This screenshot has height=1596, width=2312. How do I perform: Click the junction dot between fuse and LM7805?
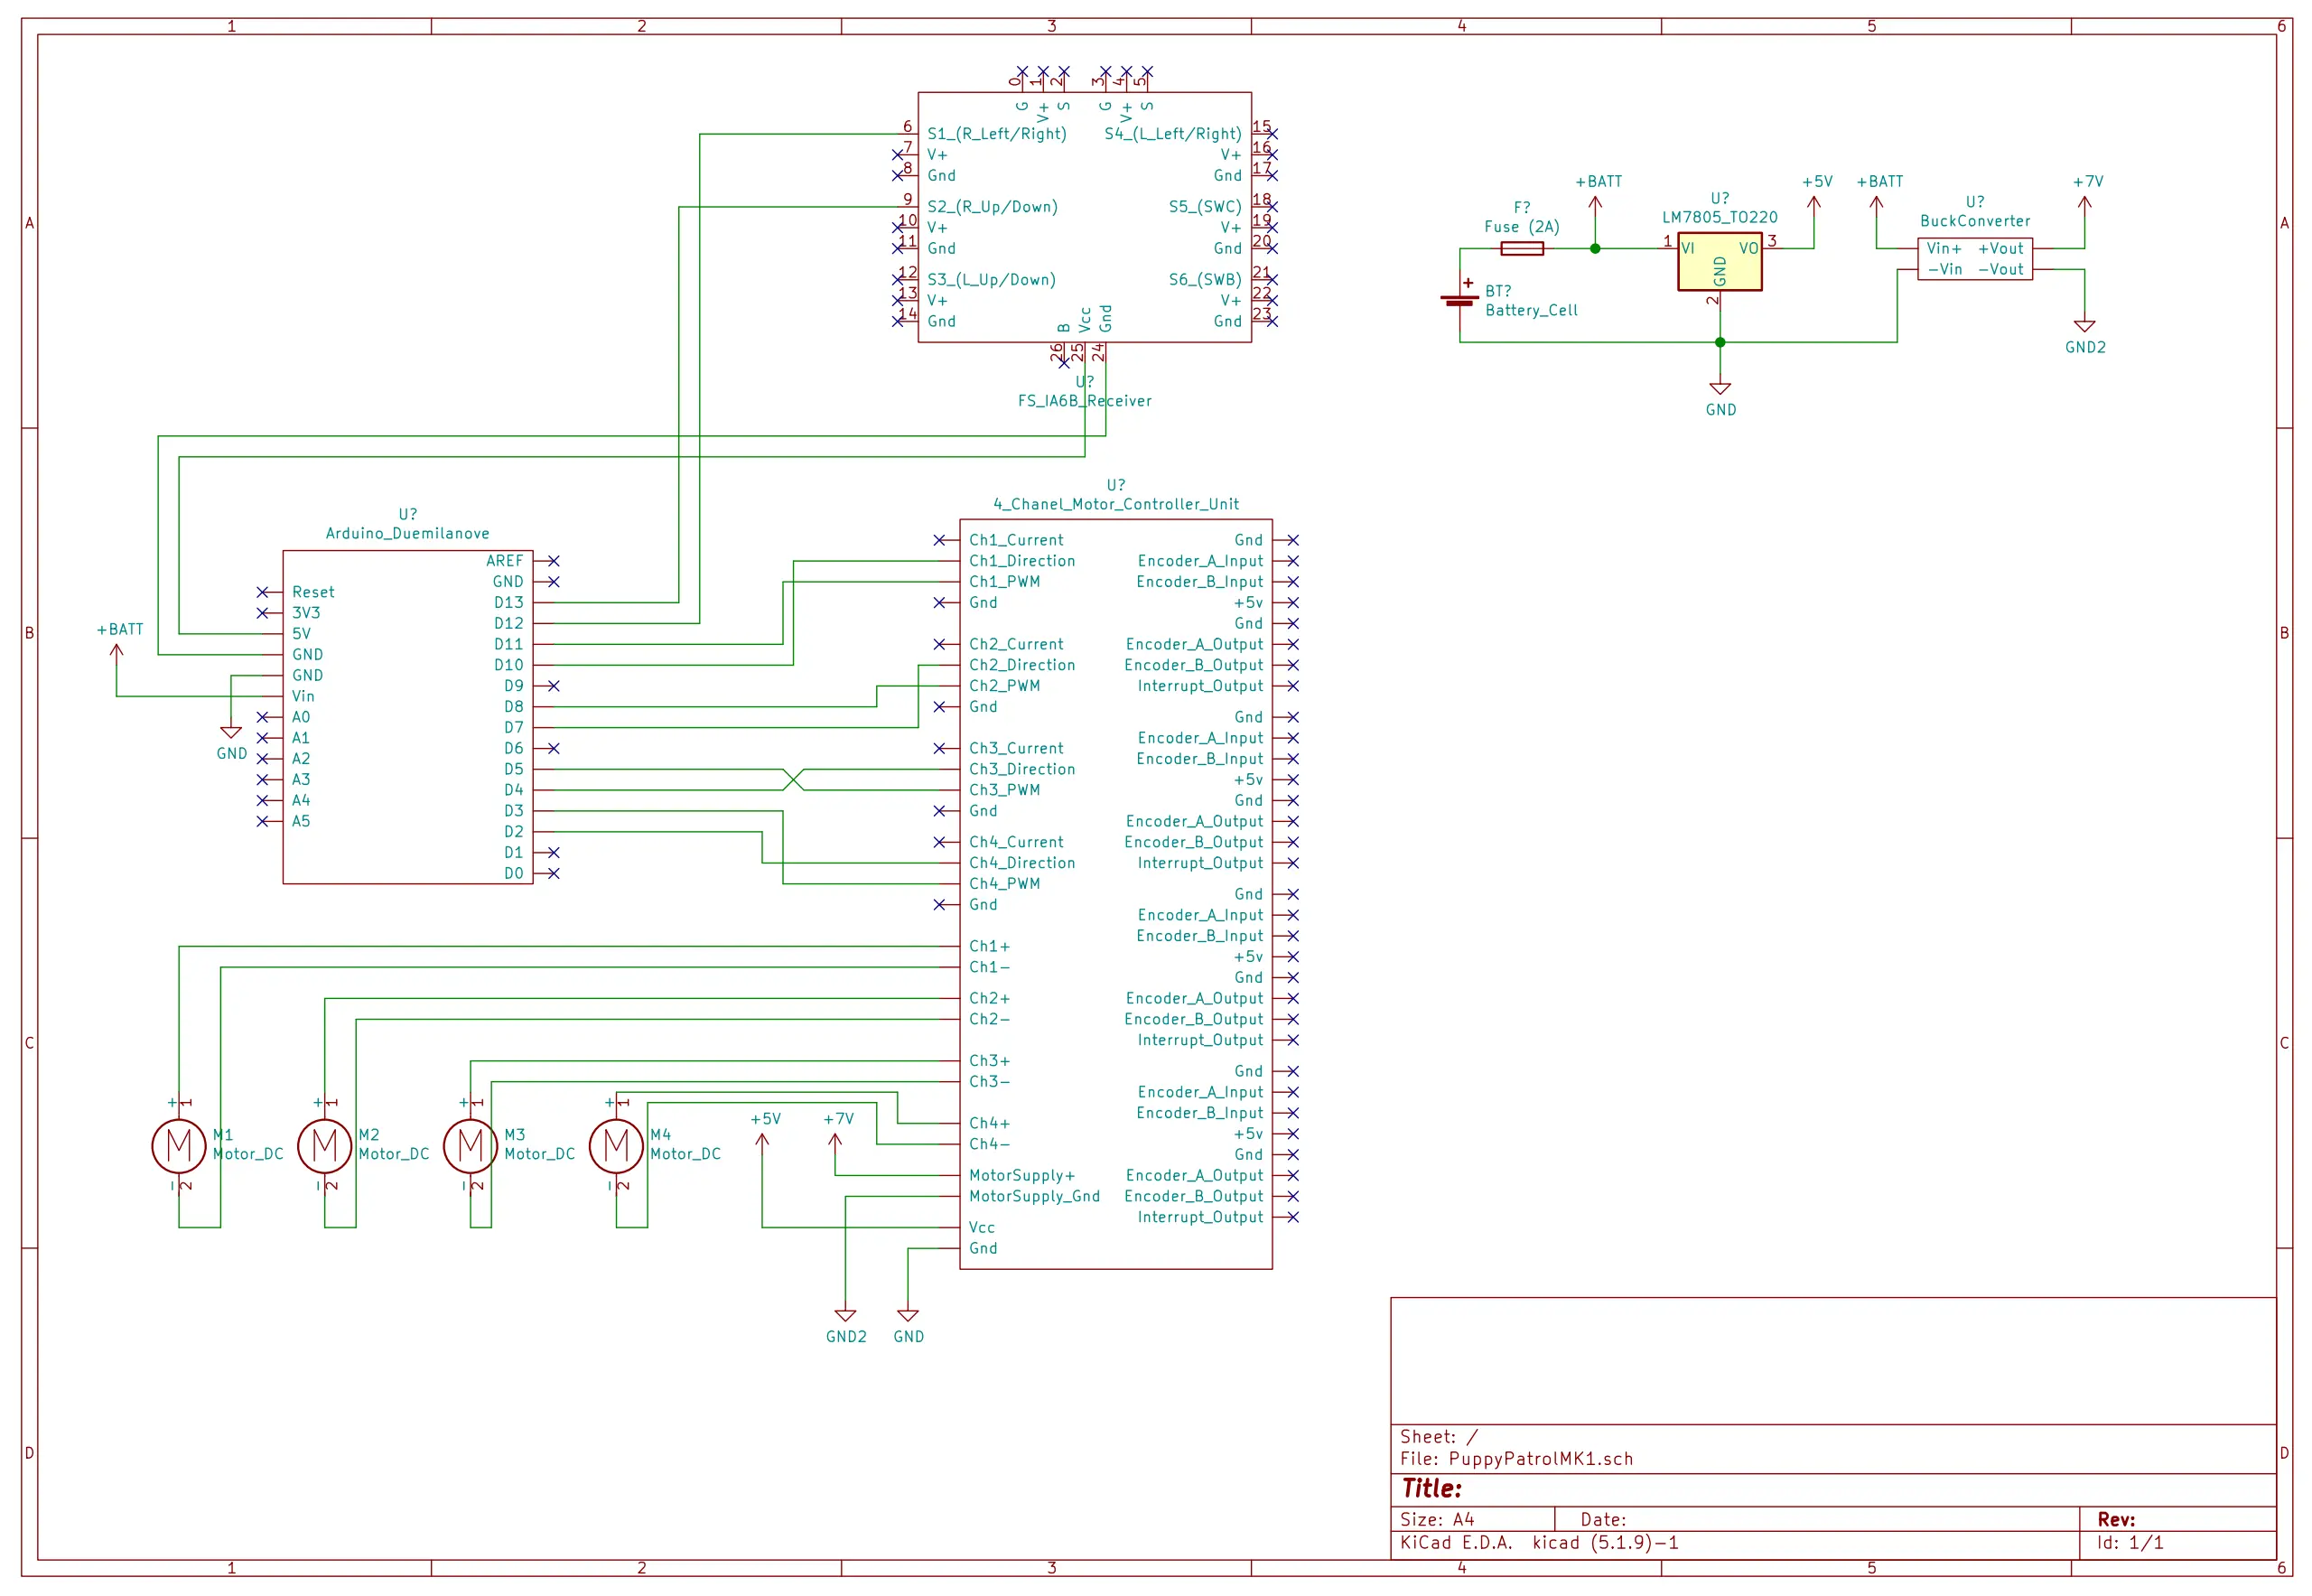pos(1595,249)
